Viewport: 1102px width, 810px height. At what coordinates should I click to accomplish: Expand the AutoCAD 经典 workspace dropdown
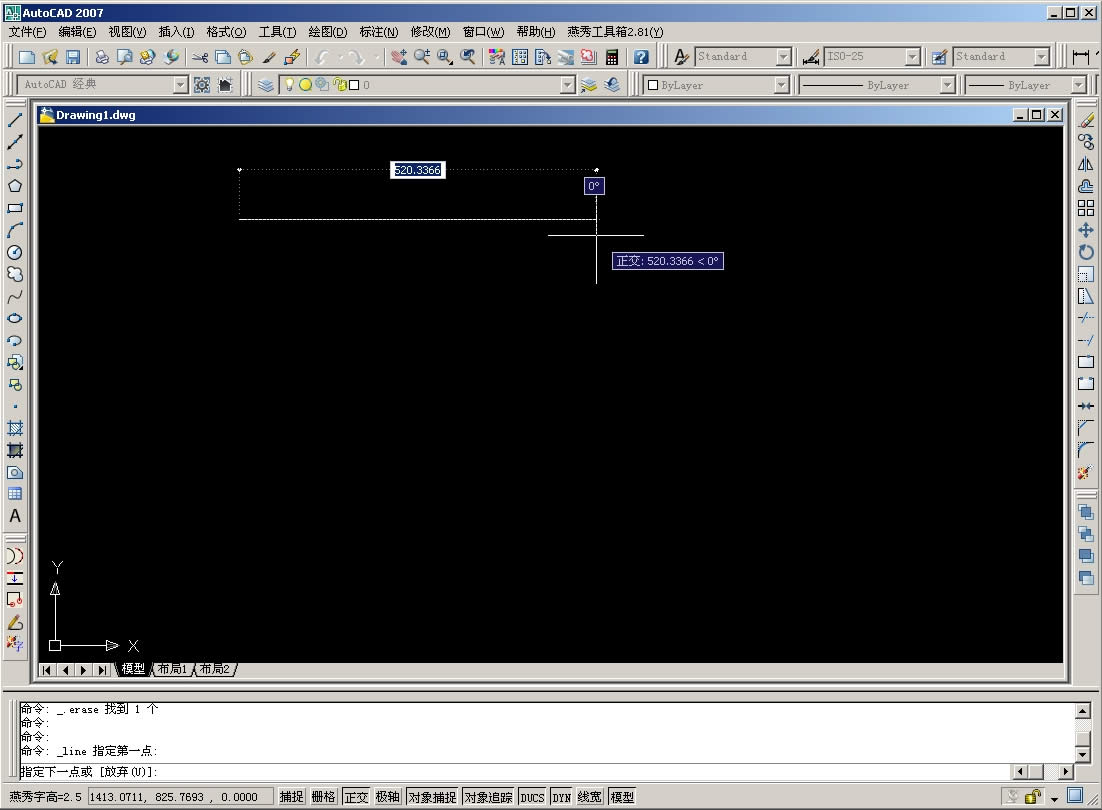point(180,85)
